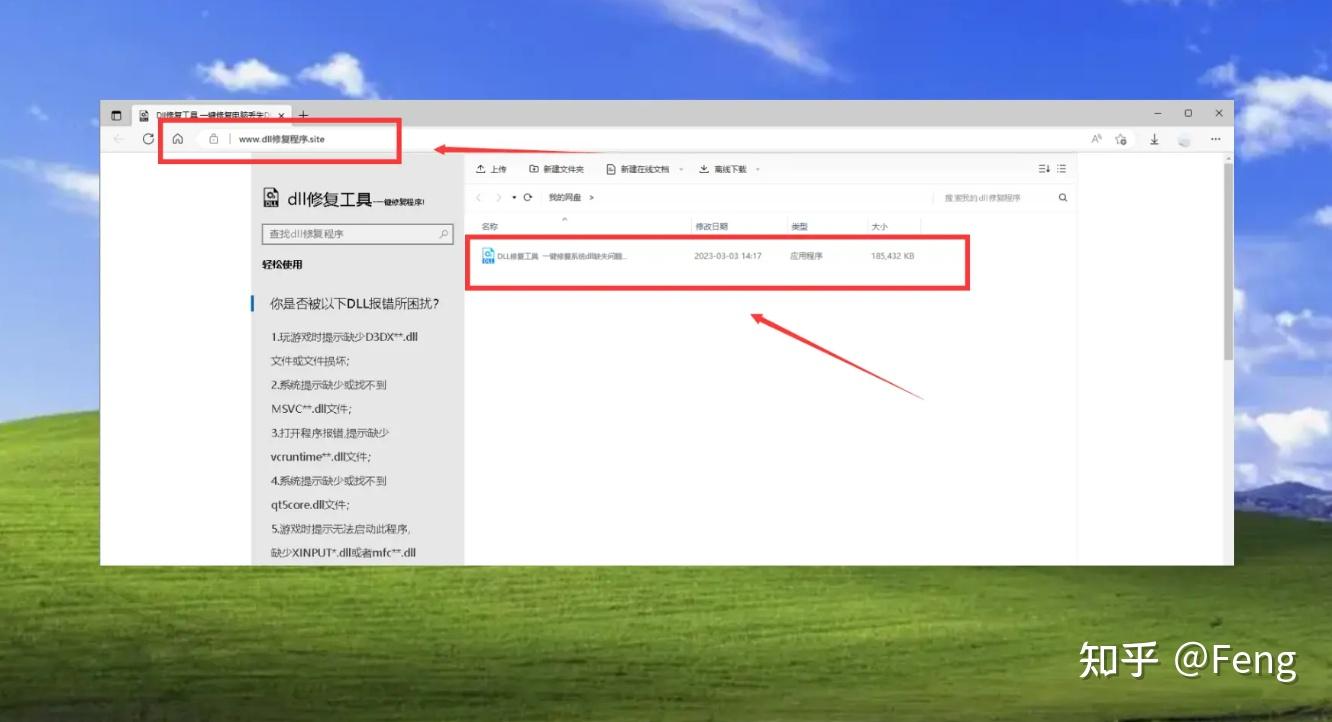Open the DLL修复工具 application file entry
Image resolution: width=1332 pixels, height=722 pixels.
click(560, 256)
